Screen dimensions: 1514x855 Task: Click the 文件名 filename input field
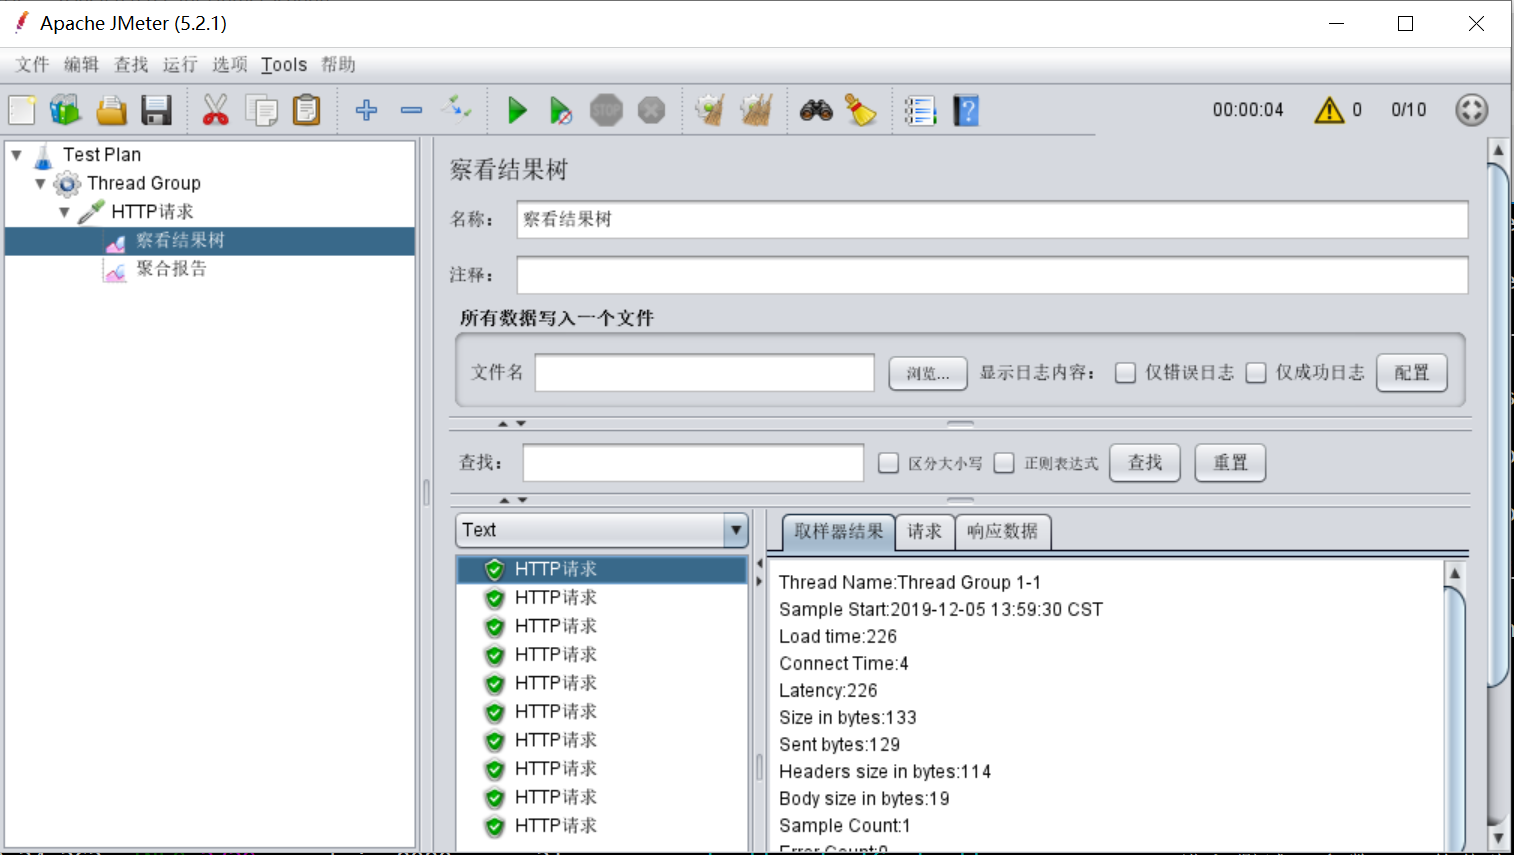pyautogui.click(x=704, y=373)
